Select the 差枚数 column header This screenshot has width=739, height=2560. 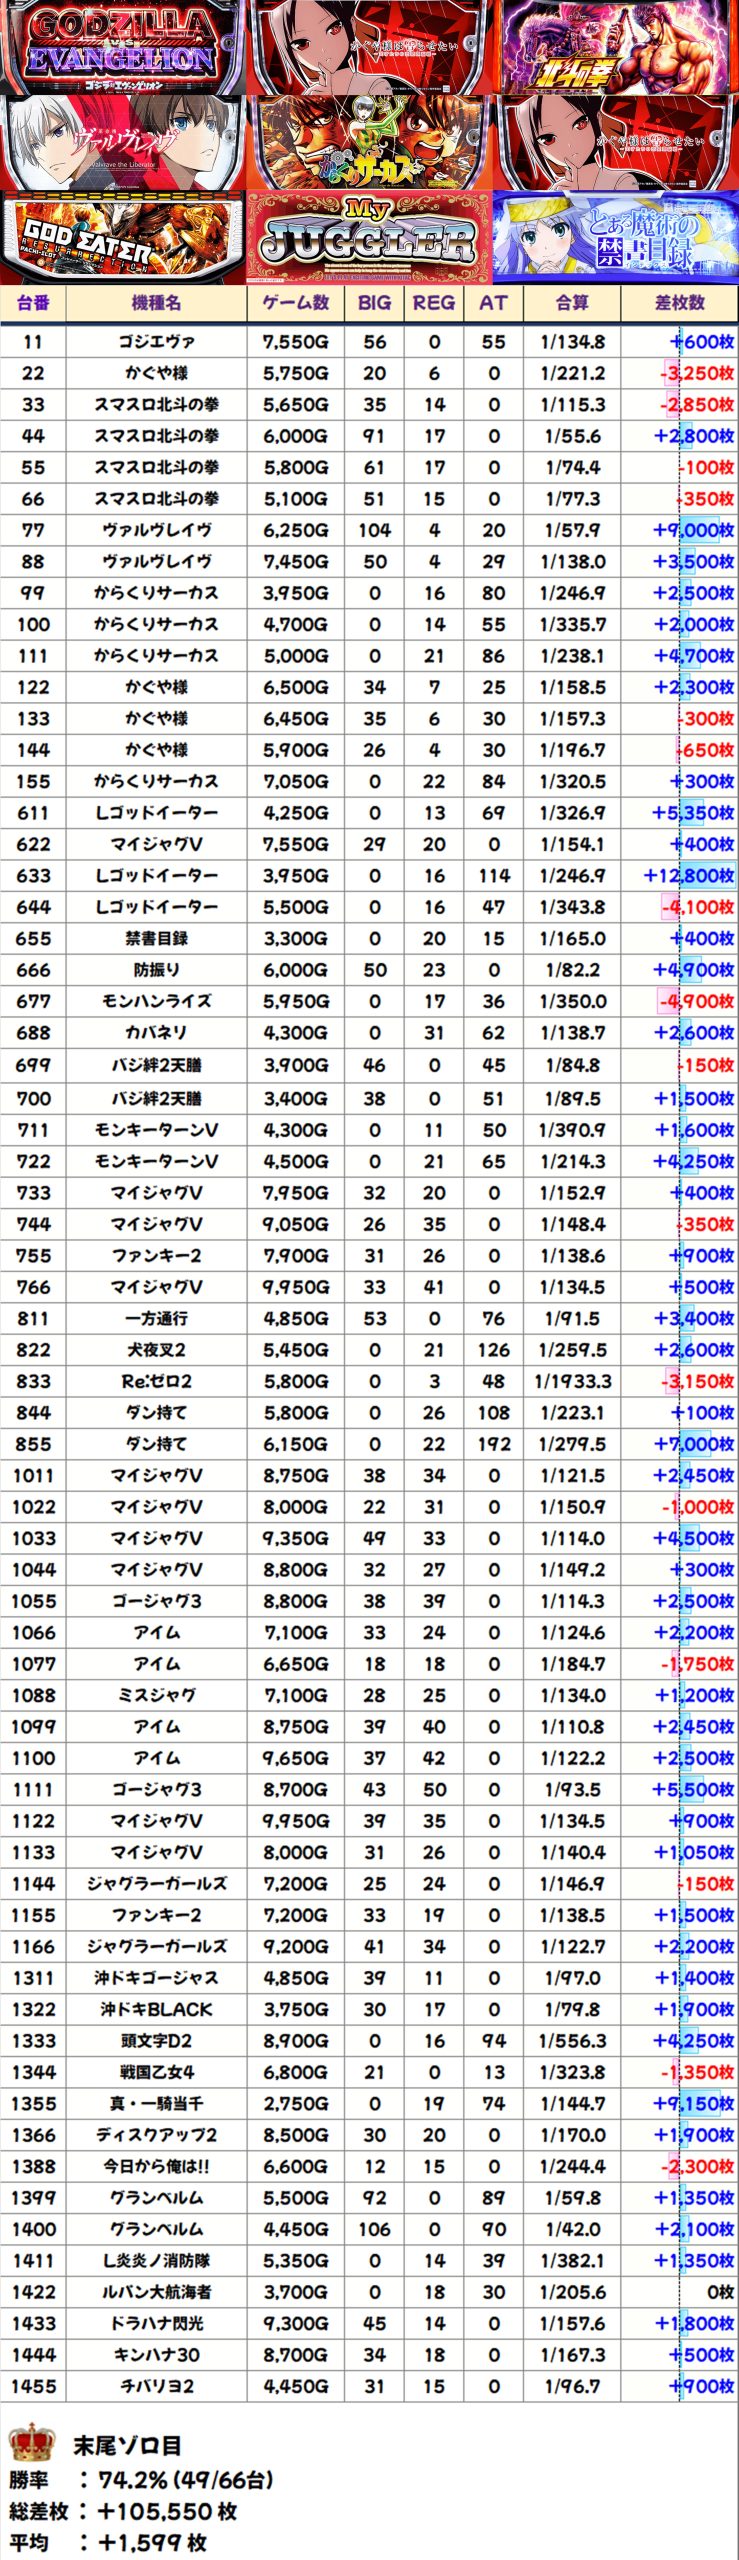pos(679,303)
